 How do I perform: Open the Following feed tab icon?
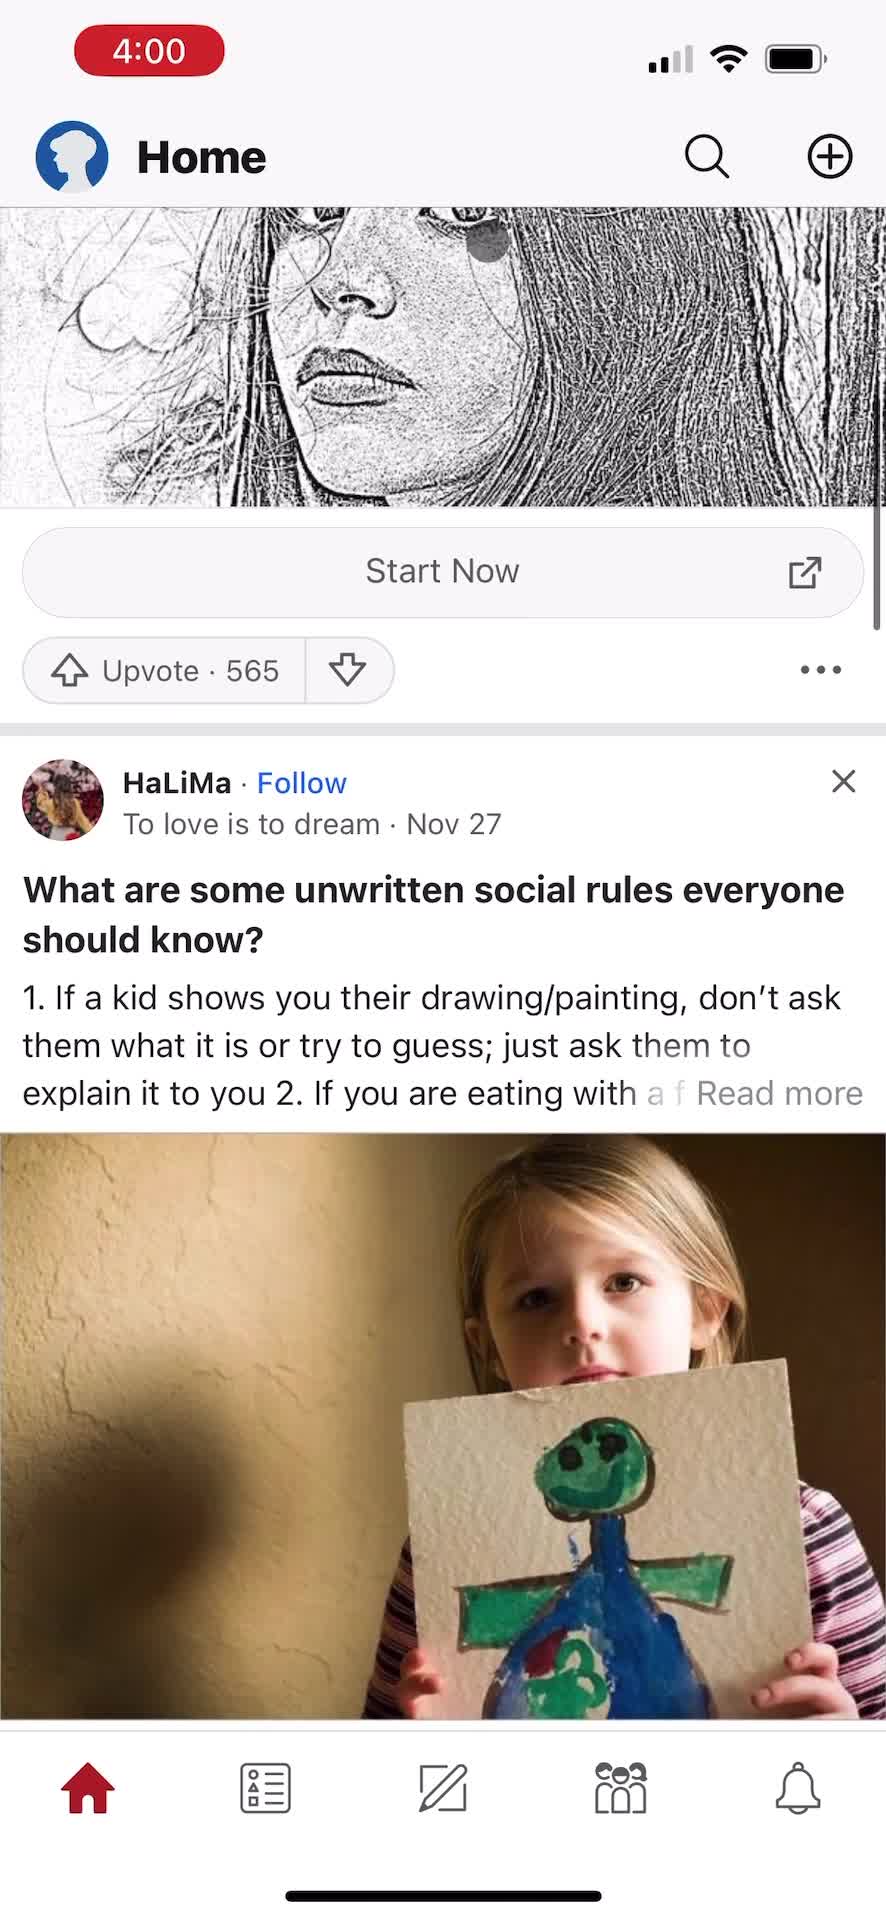265,1788
